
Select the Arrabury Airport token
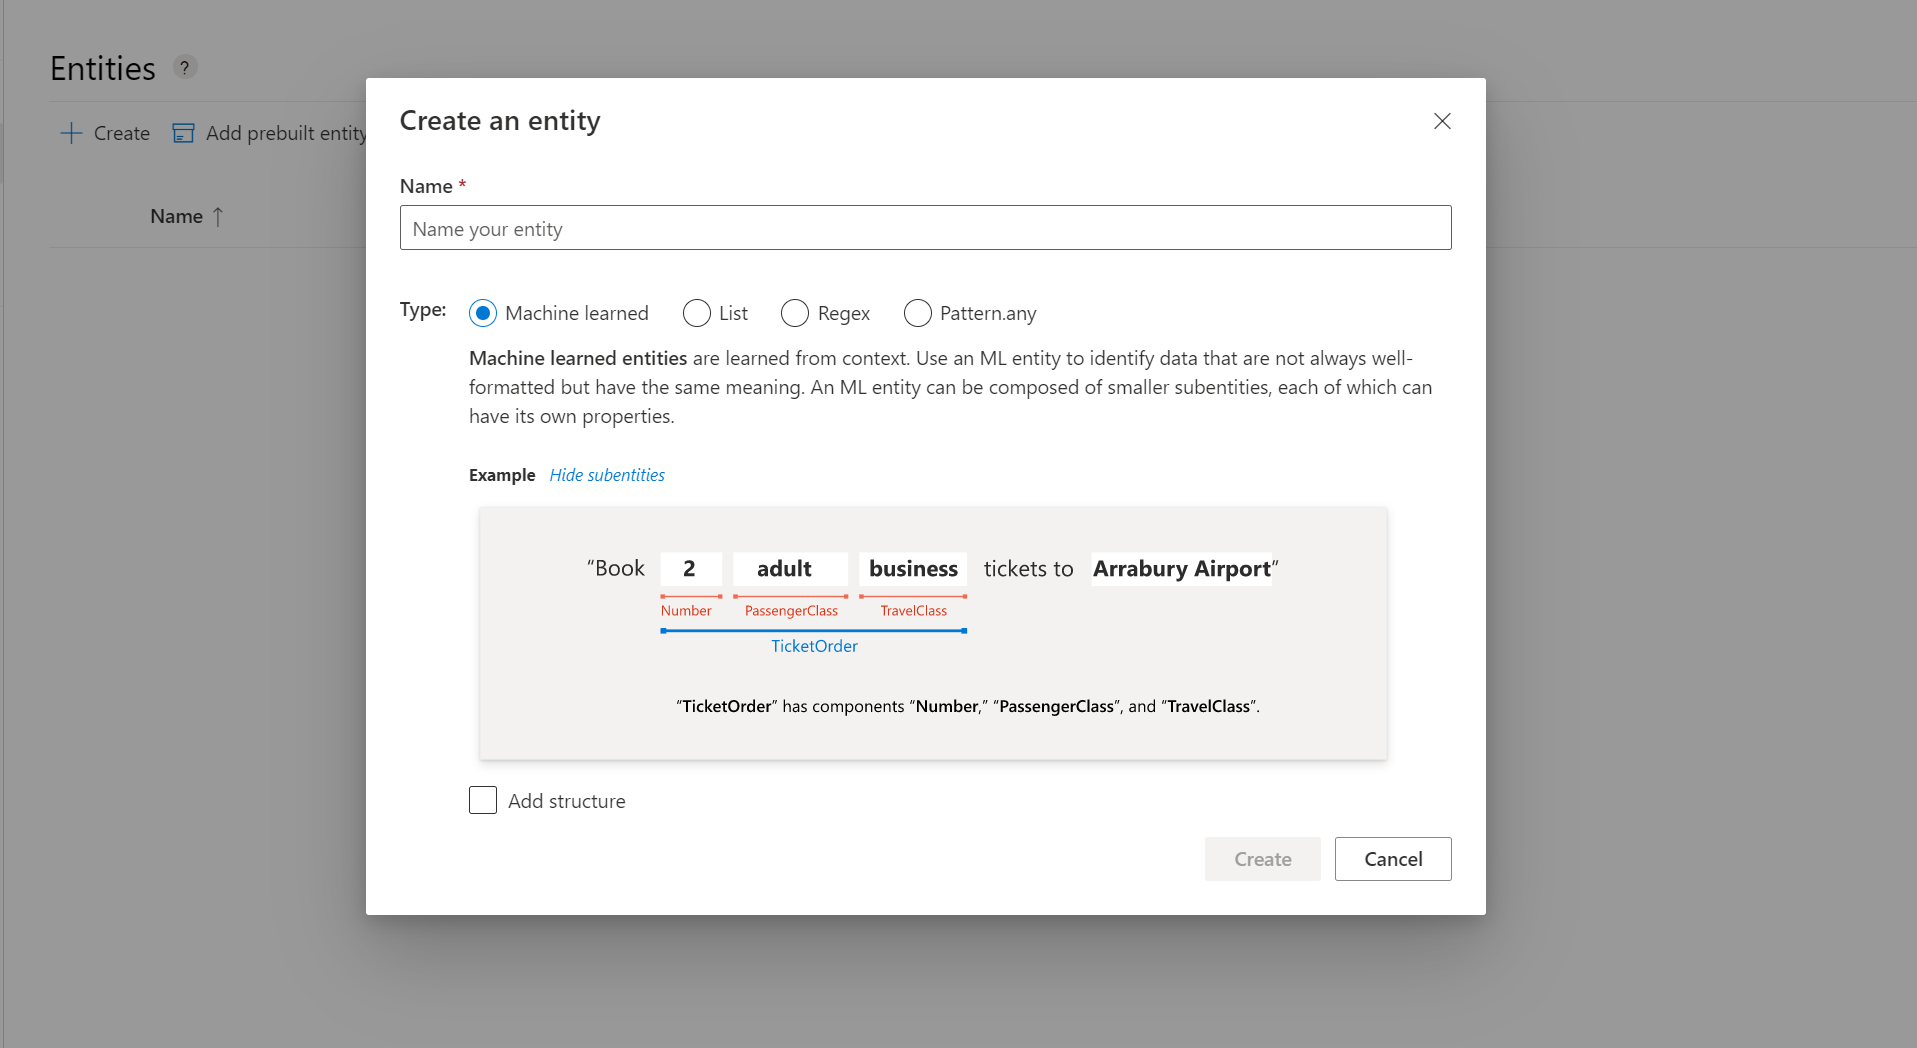[x=1181, y=568]
